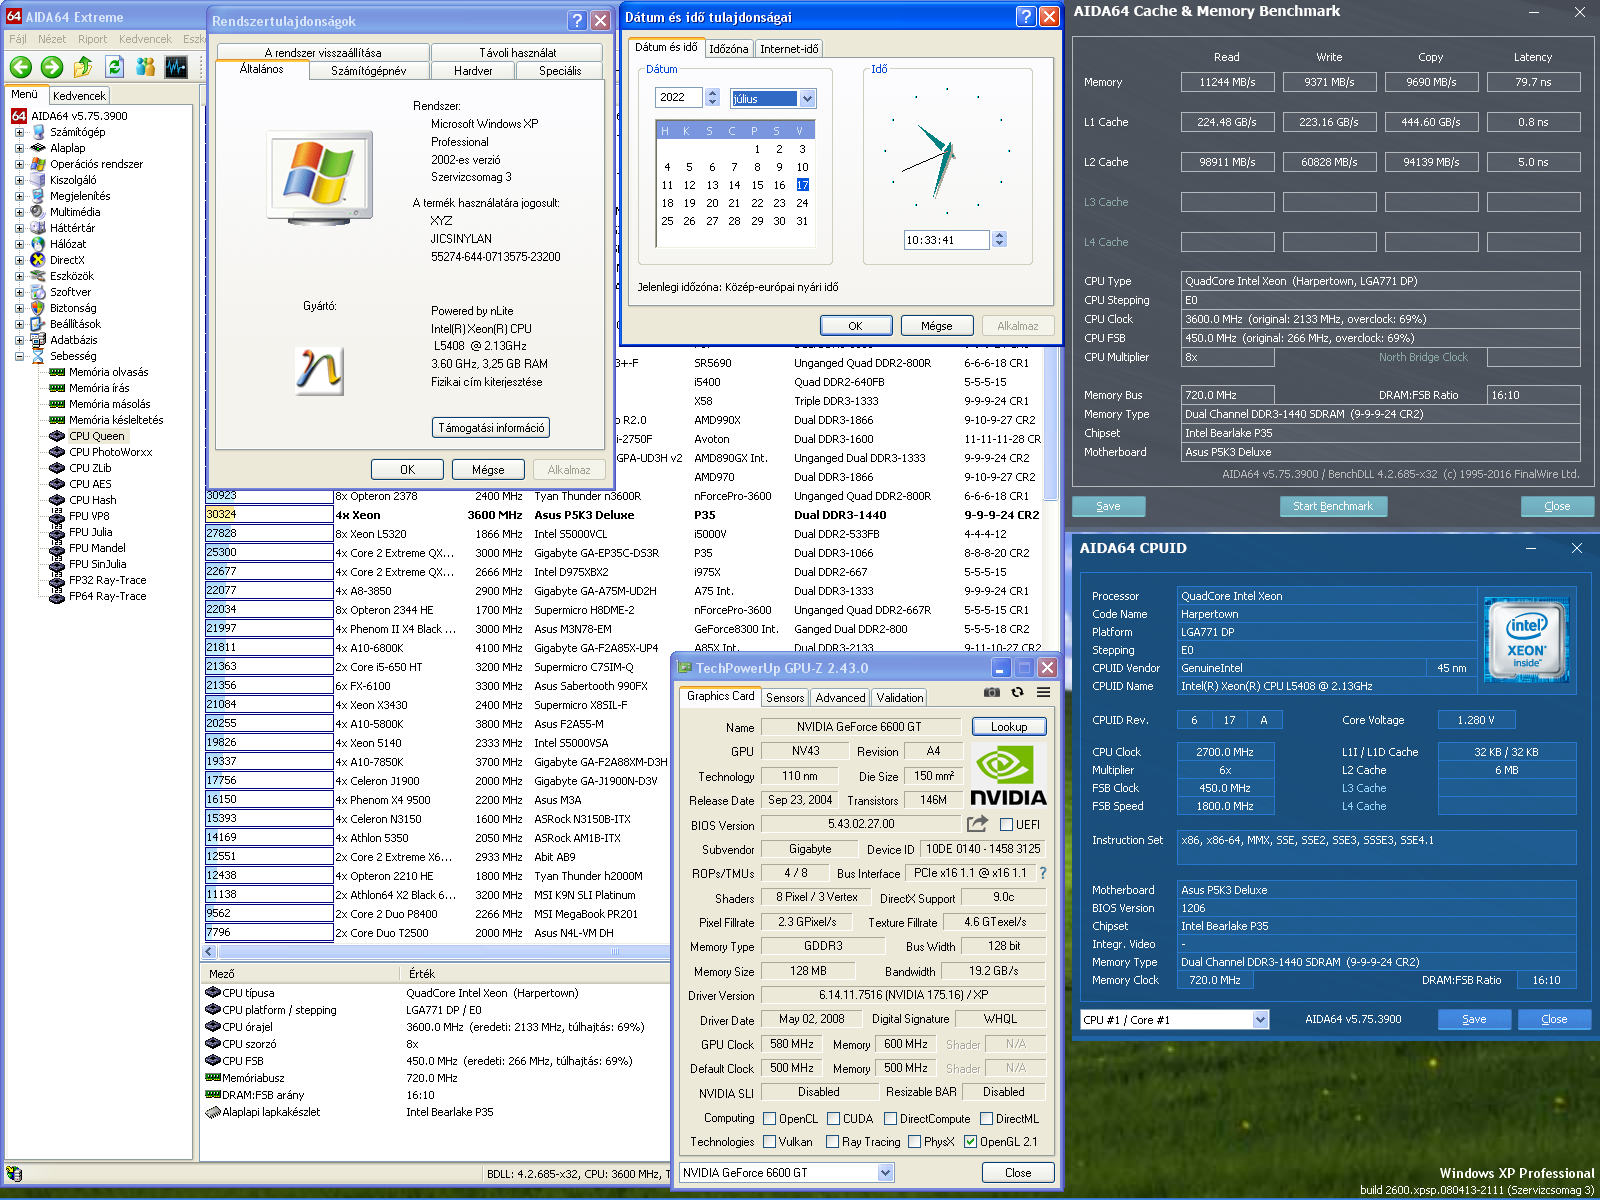1600x1200 pixels.
Task: Click the Lookup button in GPU-Z
Action: (x=1008, y=727)
